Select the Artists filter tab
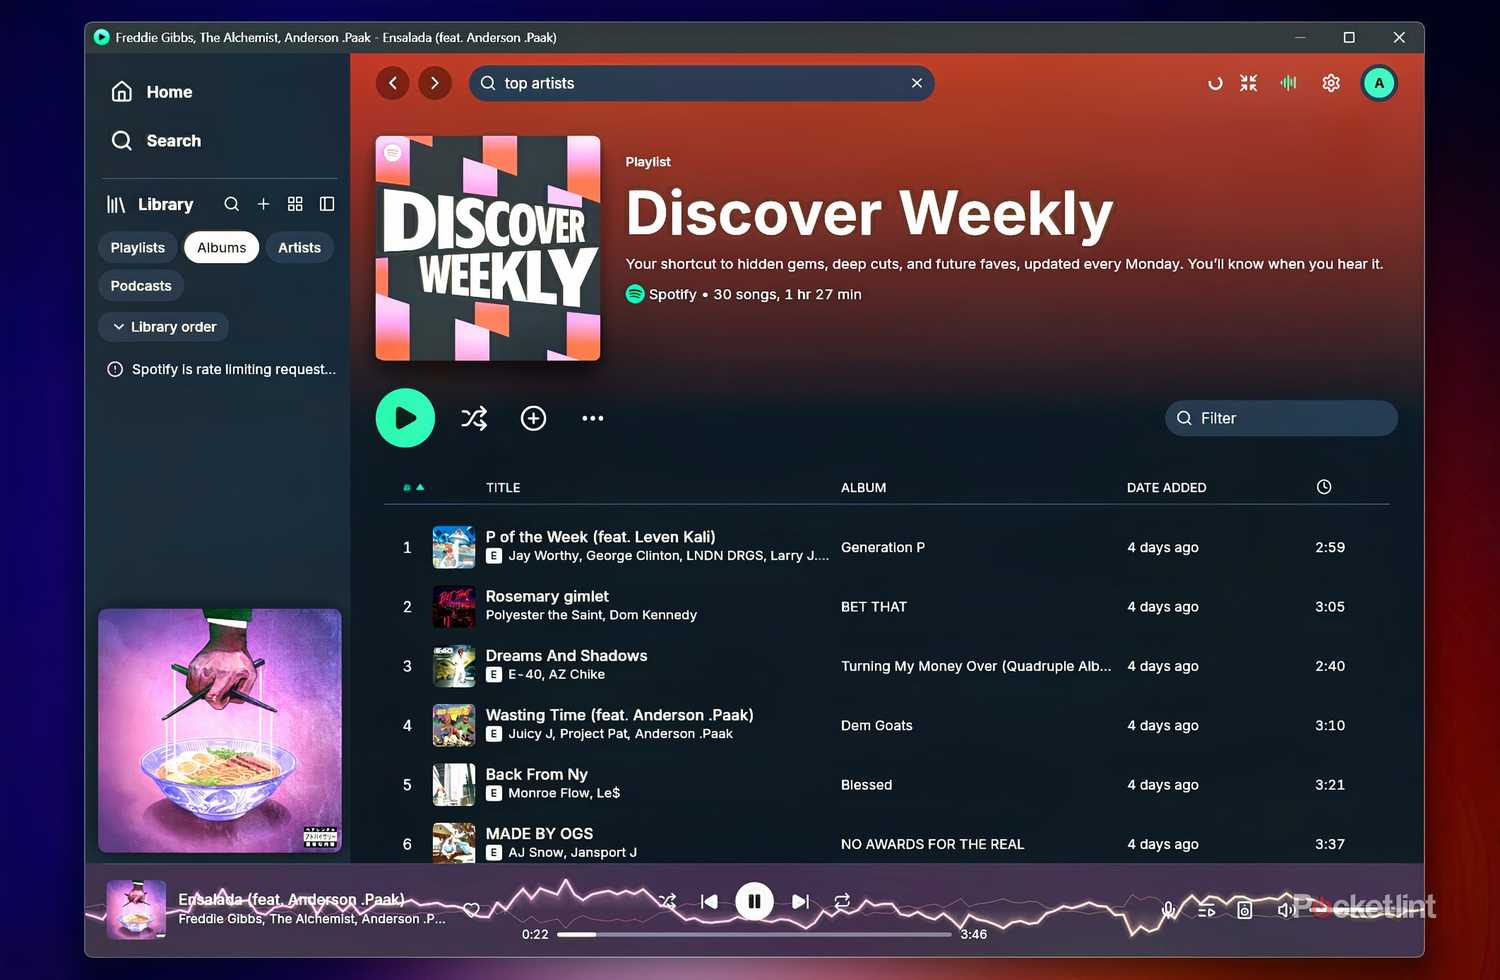The height and width of the screenshot is (980, 1500). 300,248
